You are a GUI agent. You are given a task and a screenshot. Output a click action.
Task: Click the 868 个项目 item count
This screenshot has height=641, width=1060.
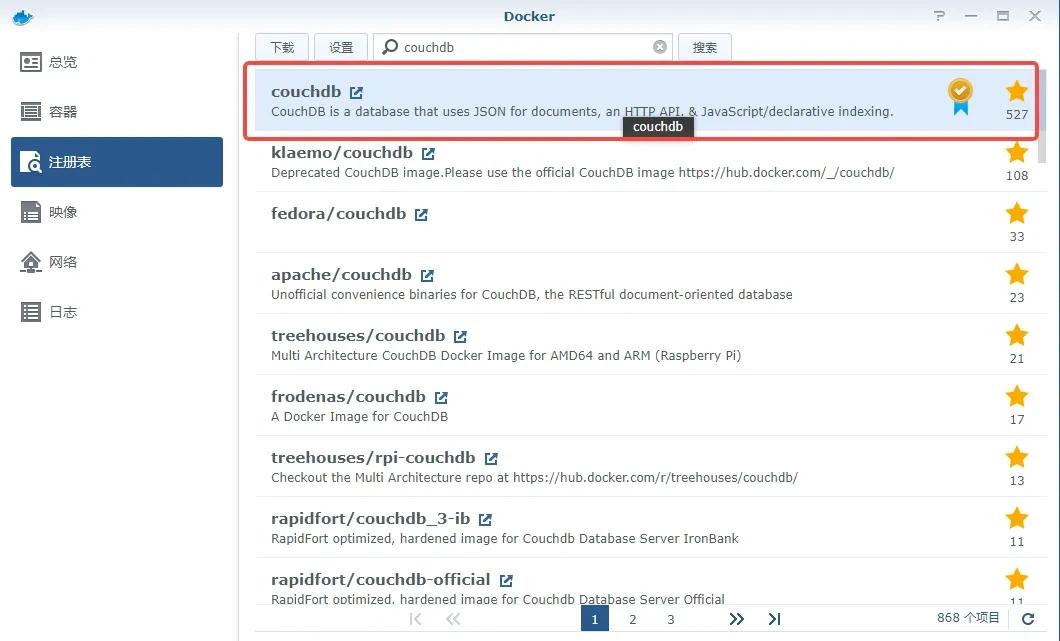click(x=967, y=617)
